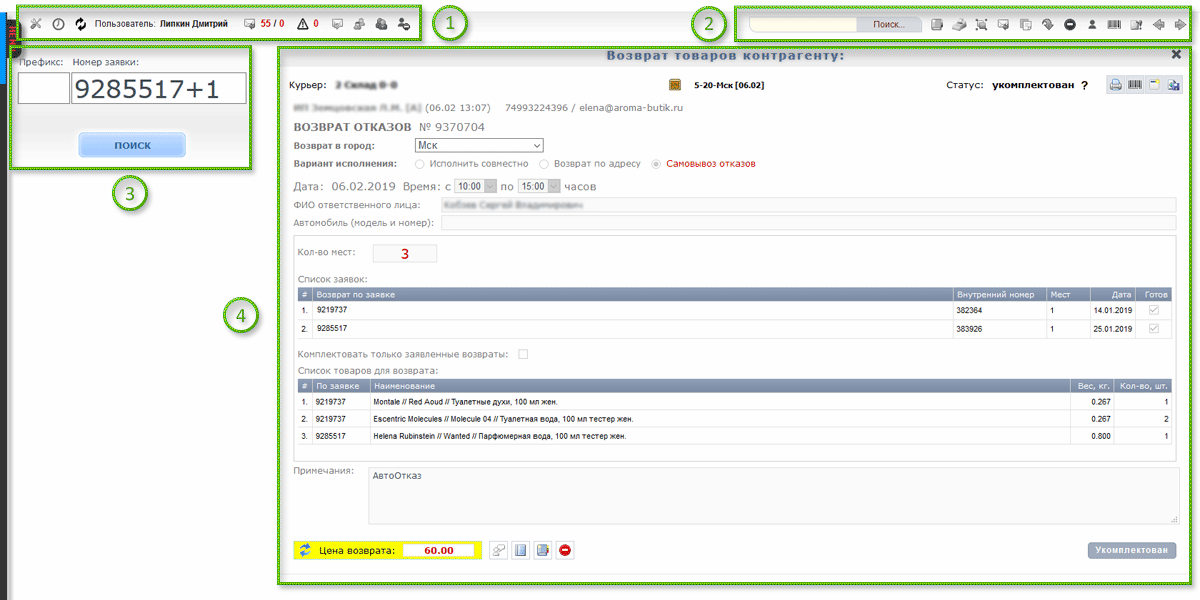This screenshot has height=600, width=1200.
Task: Select the "Возврат по адресу" radio option
Action: click(x=544, y=163)
